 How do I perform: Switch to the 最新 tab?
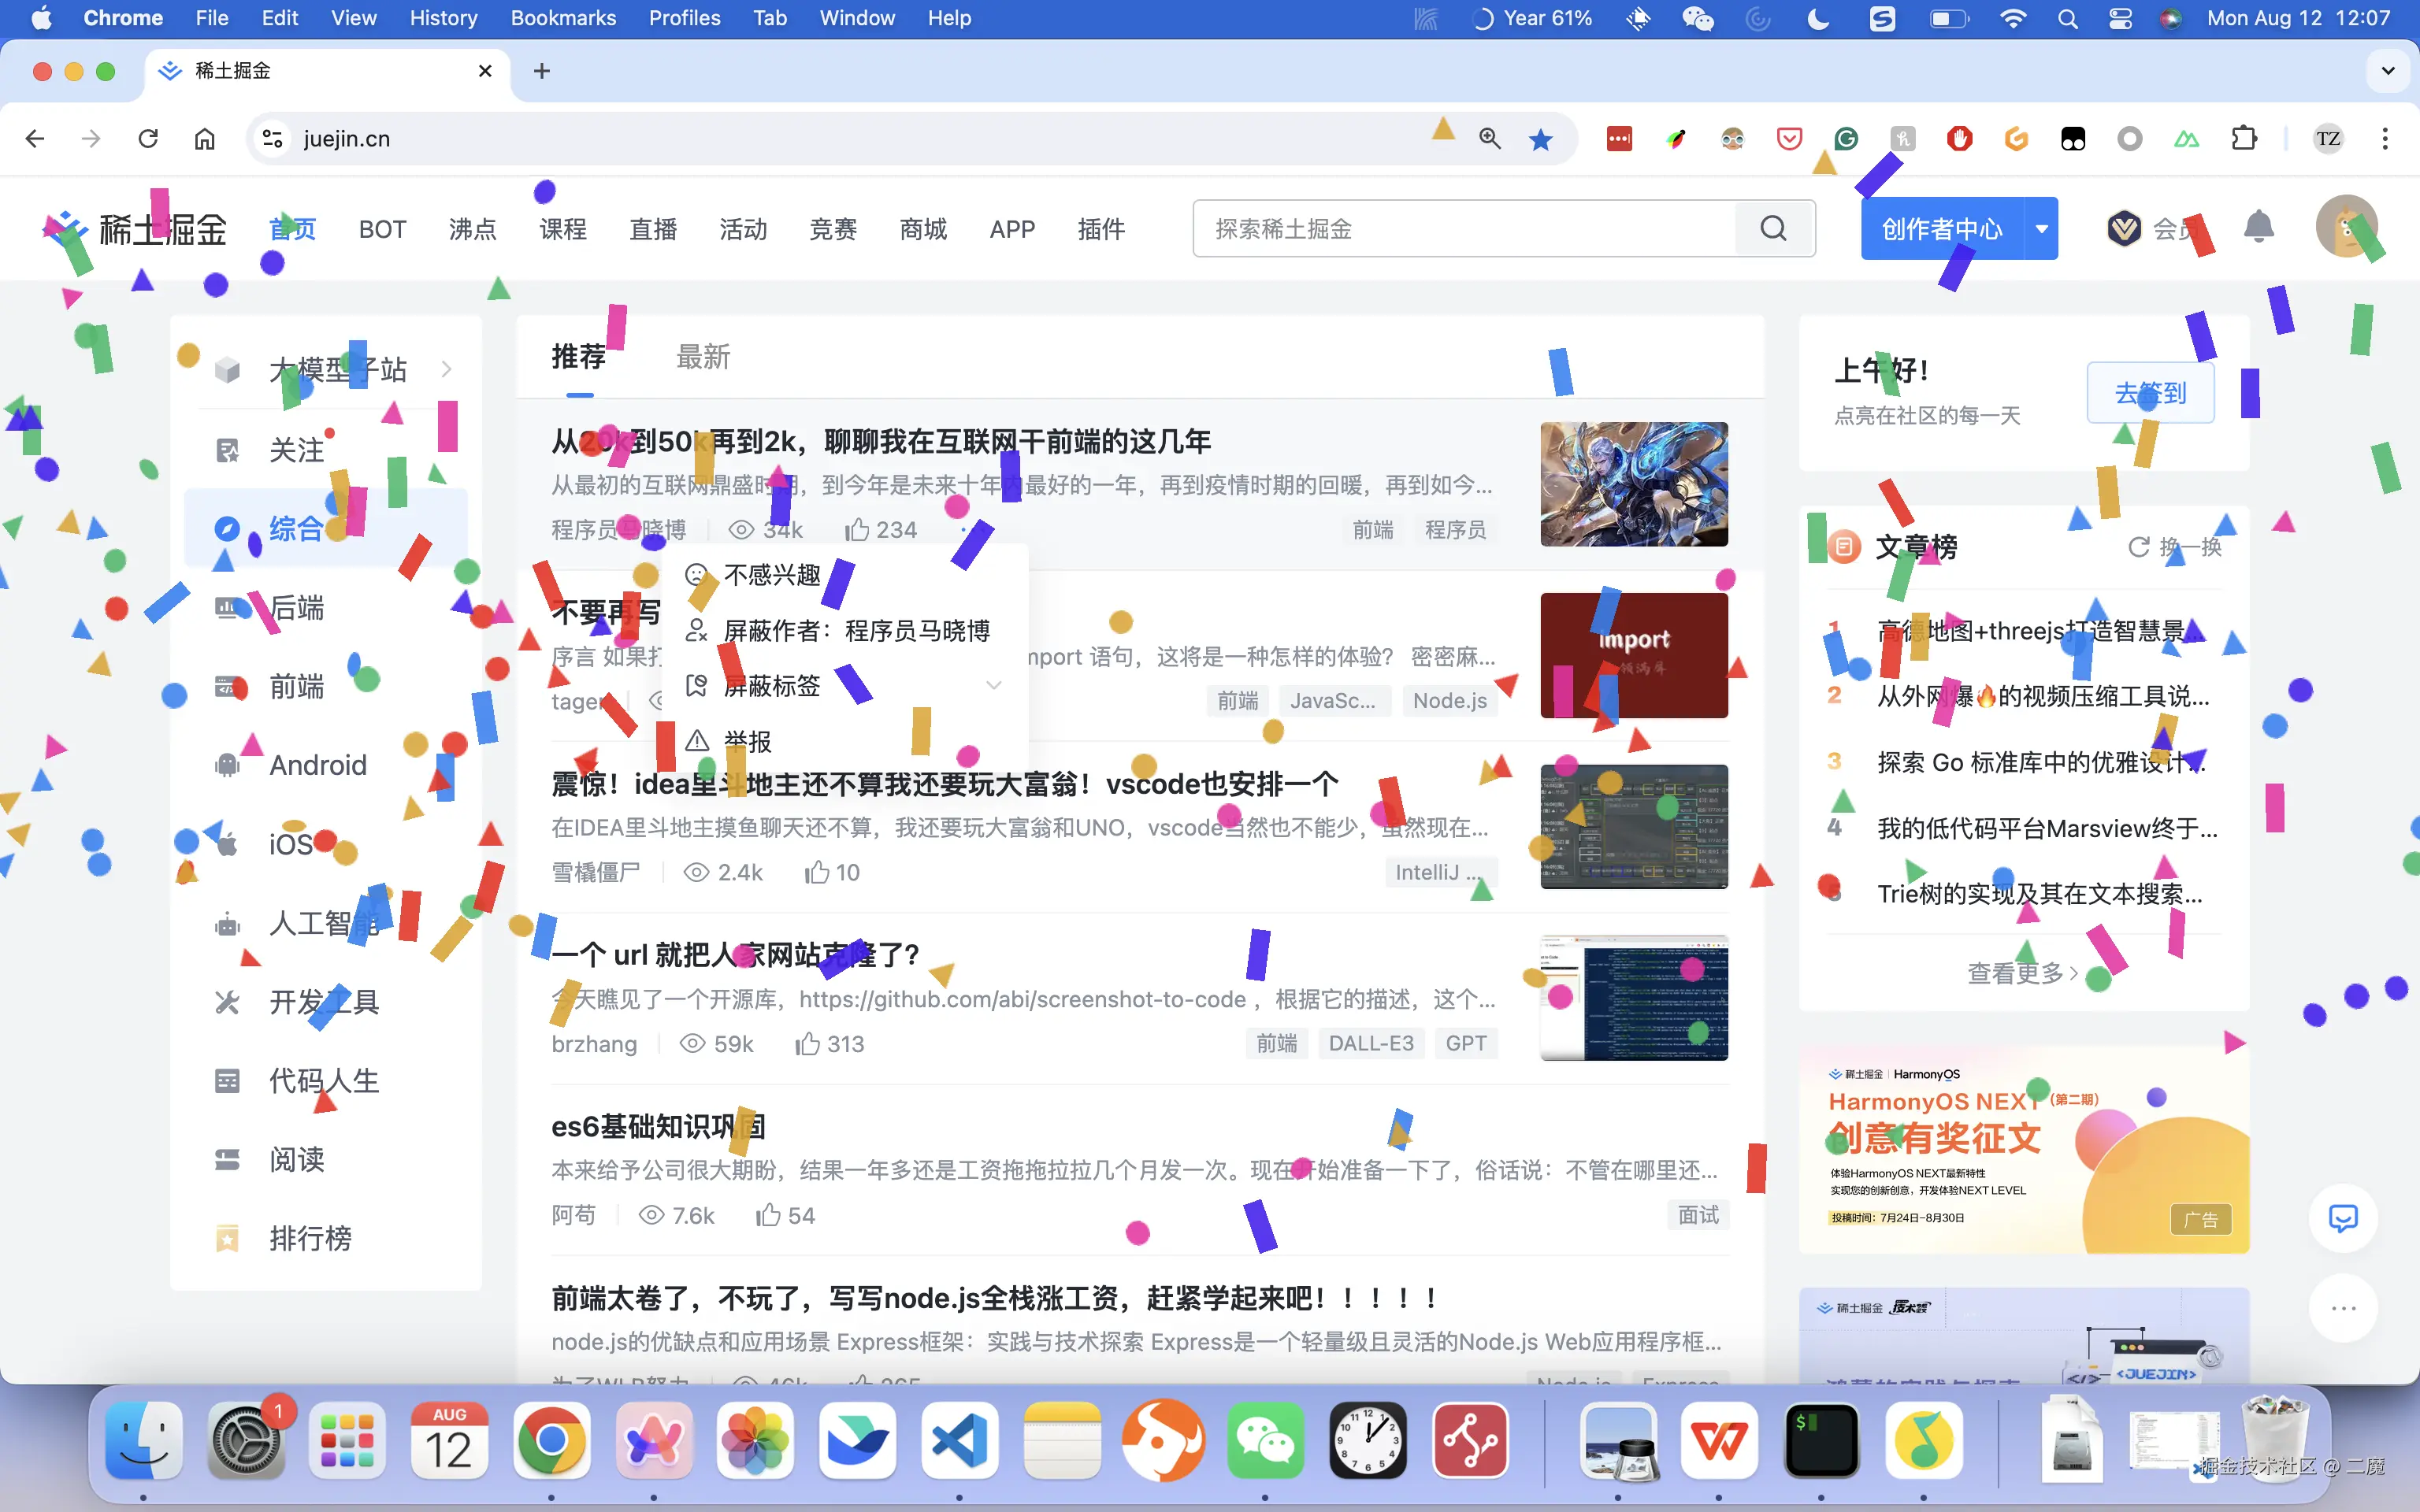pos(703,357)
